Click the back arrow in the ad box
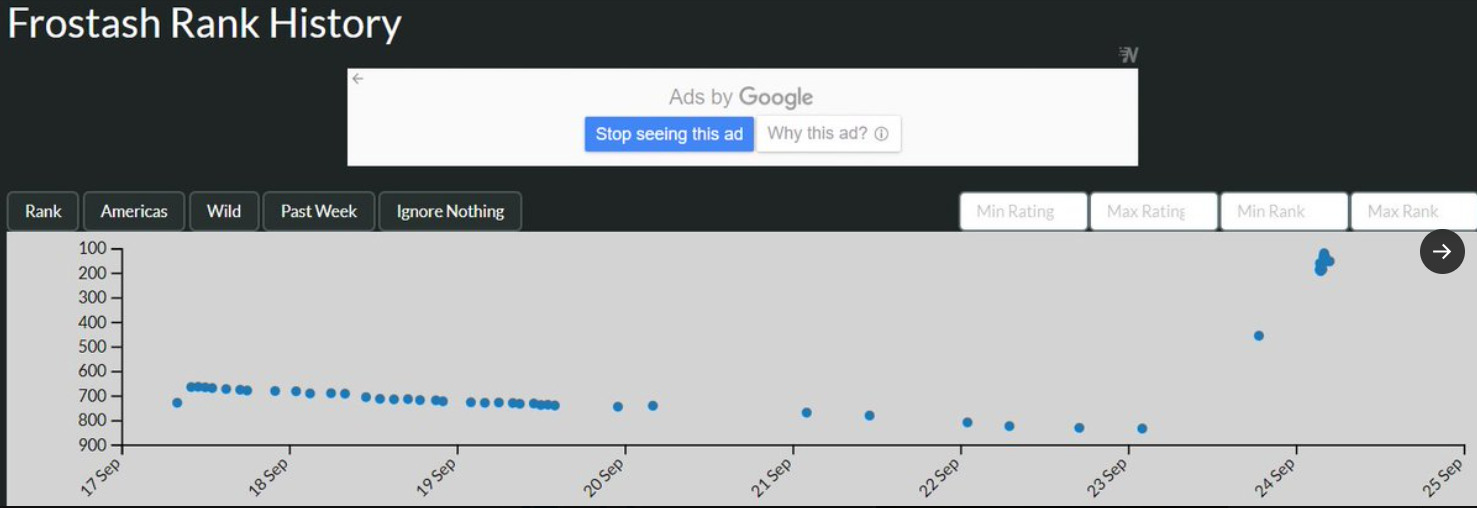1477x508 pixels. [x=357, y=79]
